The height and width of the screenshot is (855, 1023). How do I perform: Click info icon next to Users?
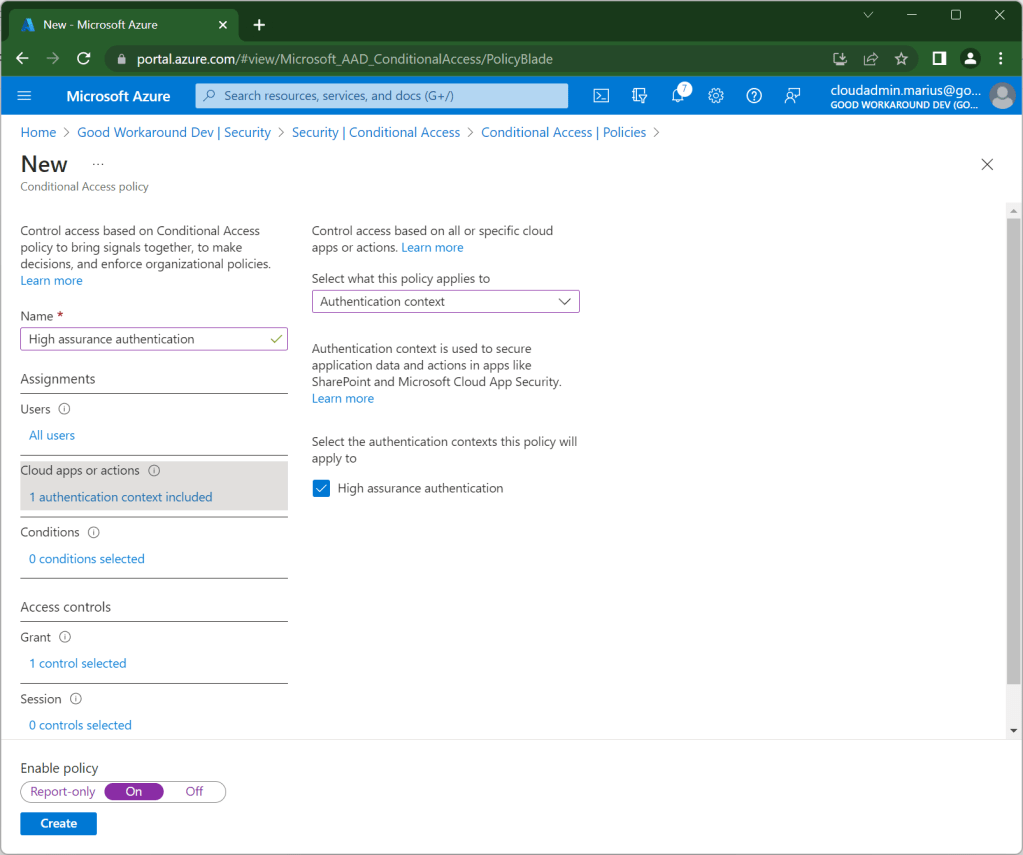(x=65, y=409)
